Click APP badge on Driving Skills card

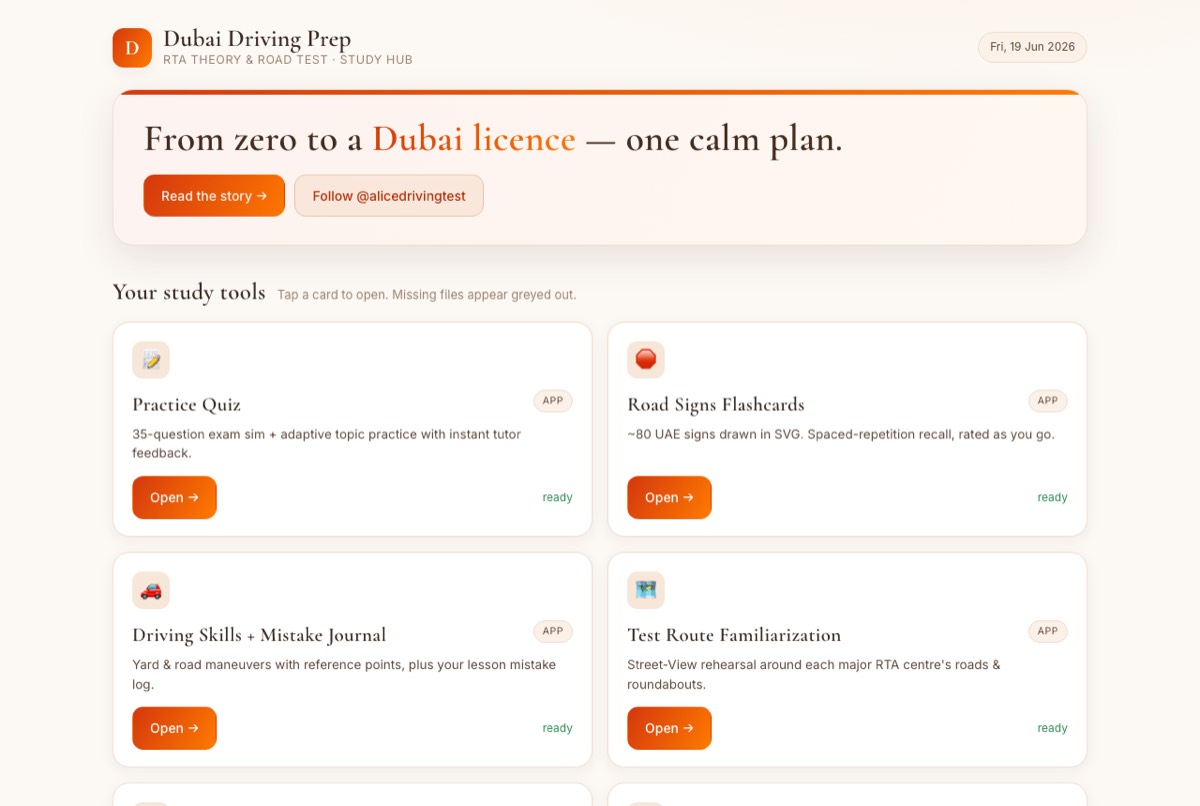[553, 631]
